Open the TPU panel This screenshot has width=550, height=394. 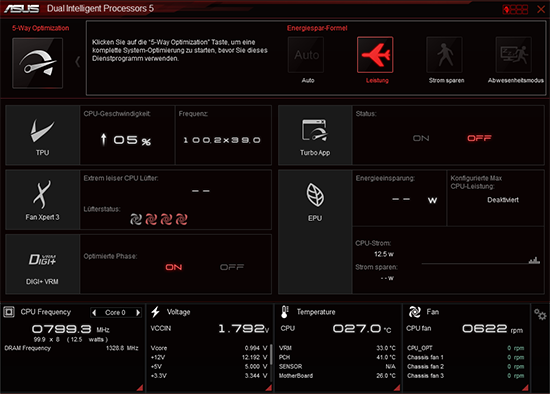42,135
